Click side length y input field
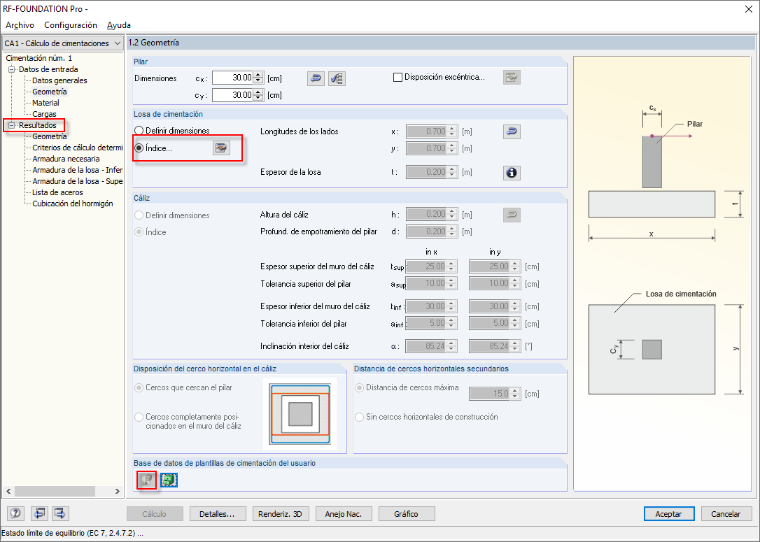The width and height of the screenshot is (760, 542). point(427,148)
